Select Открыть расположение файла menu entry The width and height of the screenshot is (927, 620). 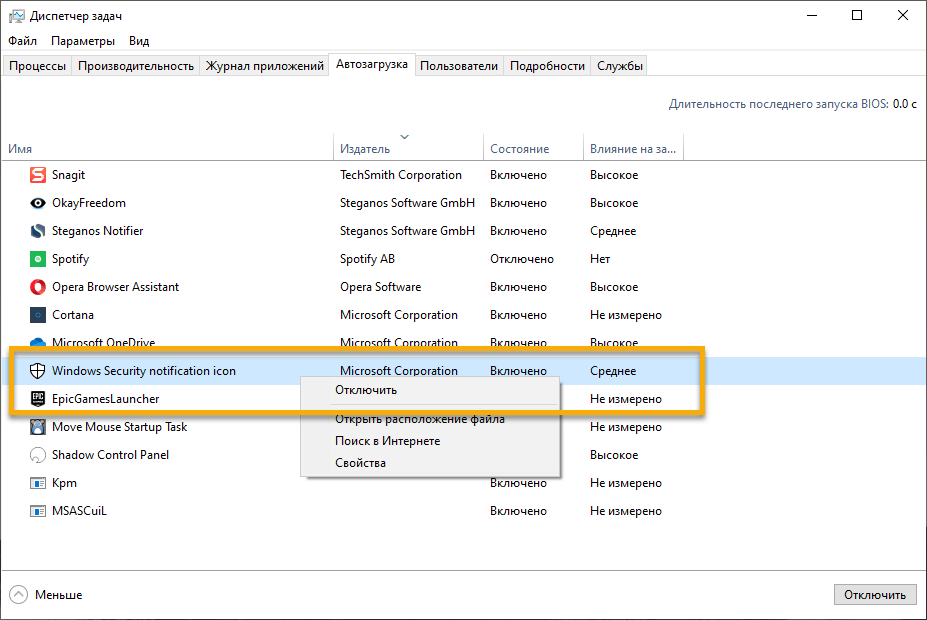(420, 419)
